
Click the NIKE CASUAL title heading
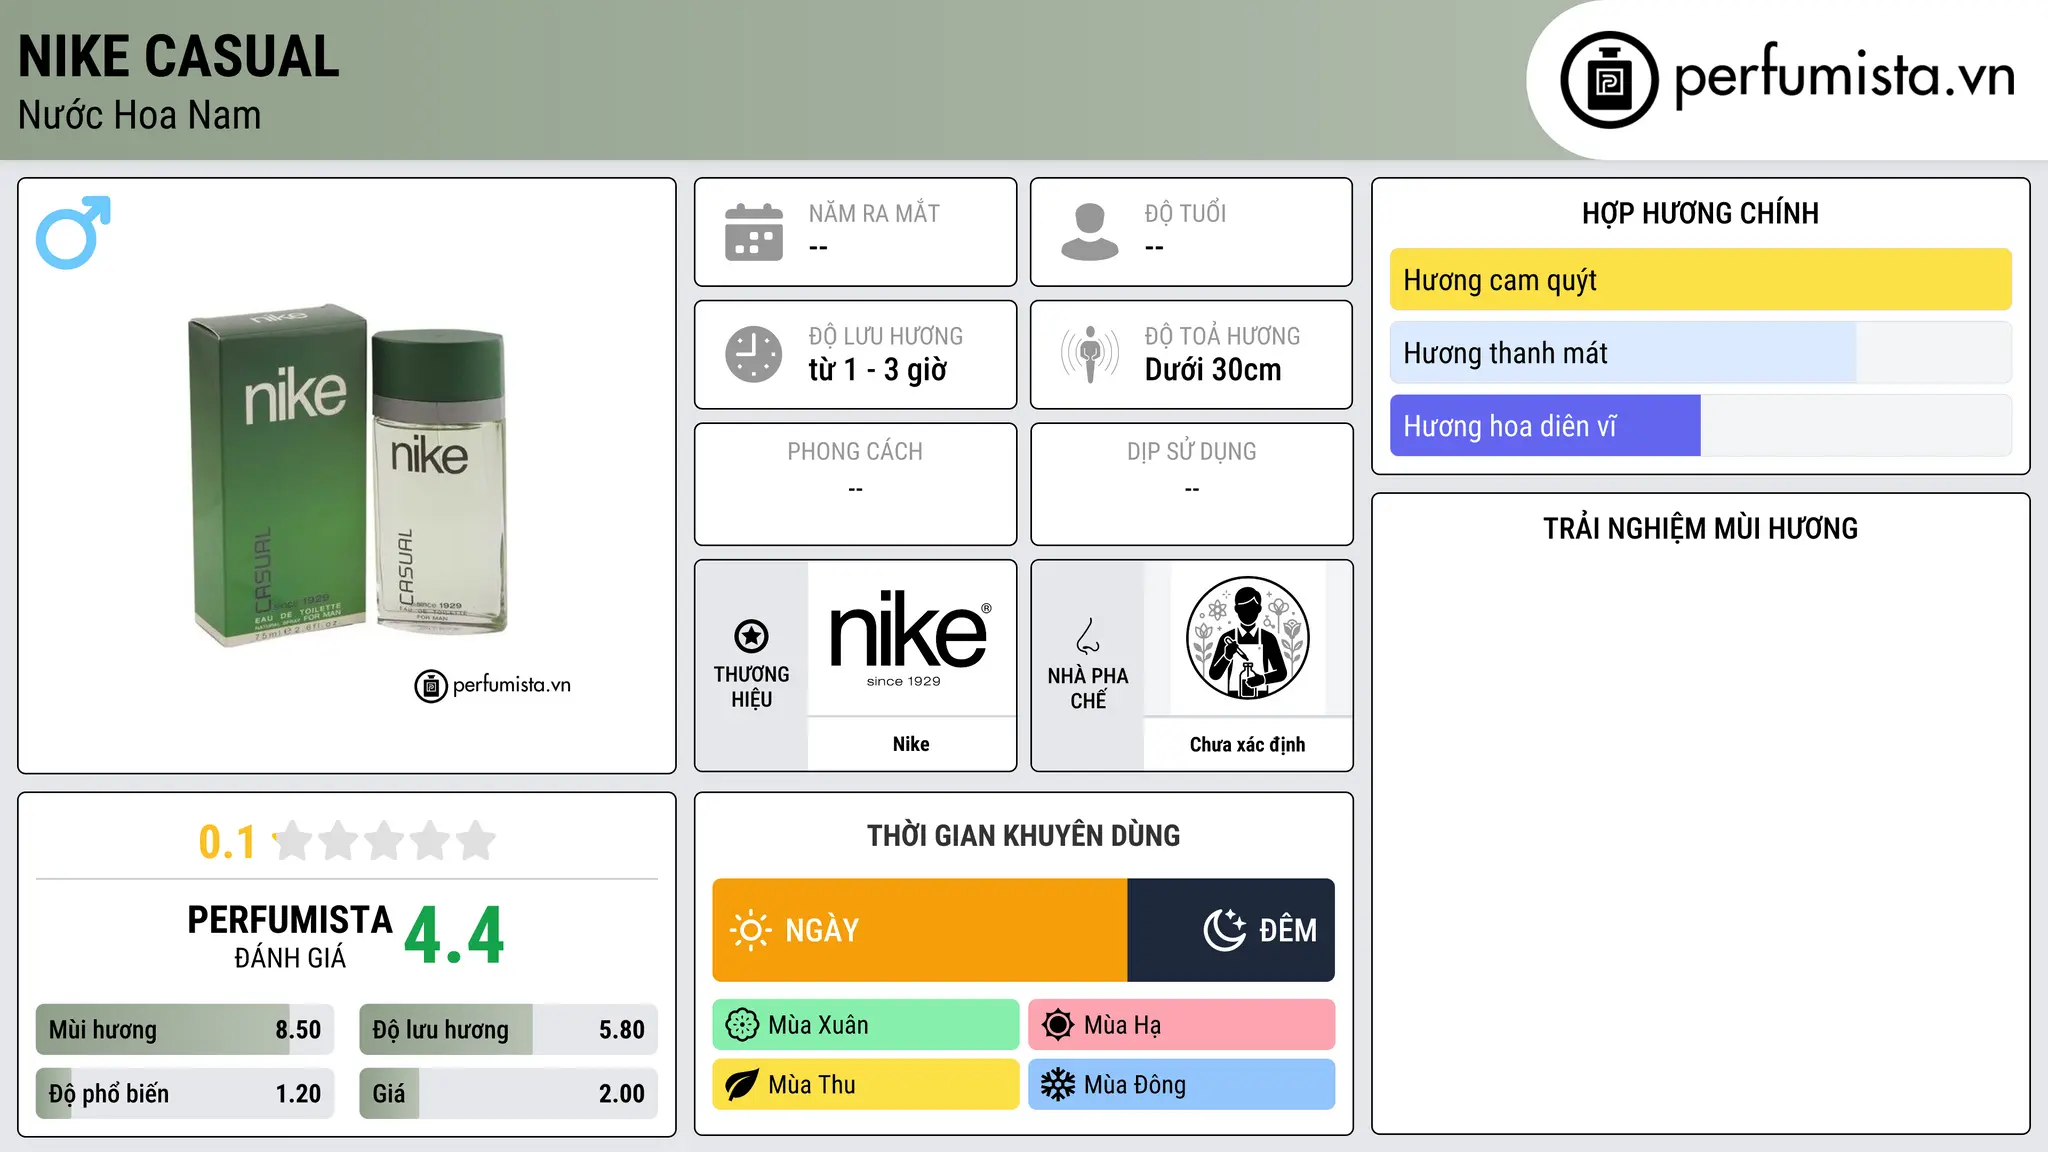pos(179,56)
